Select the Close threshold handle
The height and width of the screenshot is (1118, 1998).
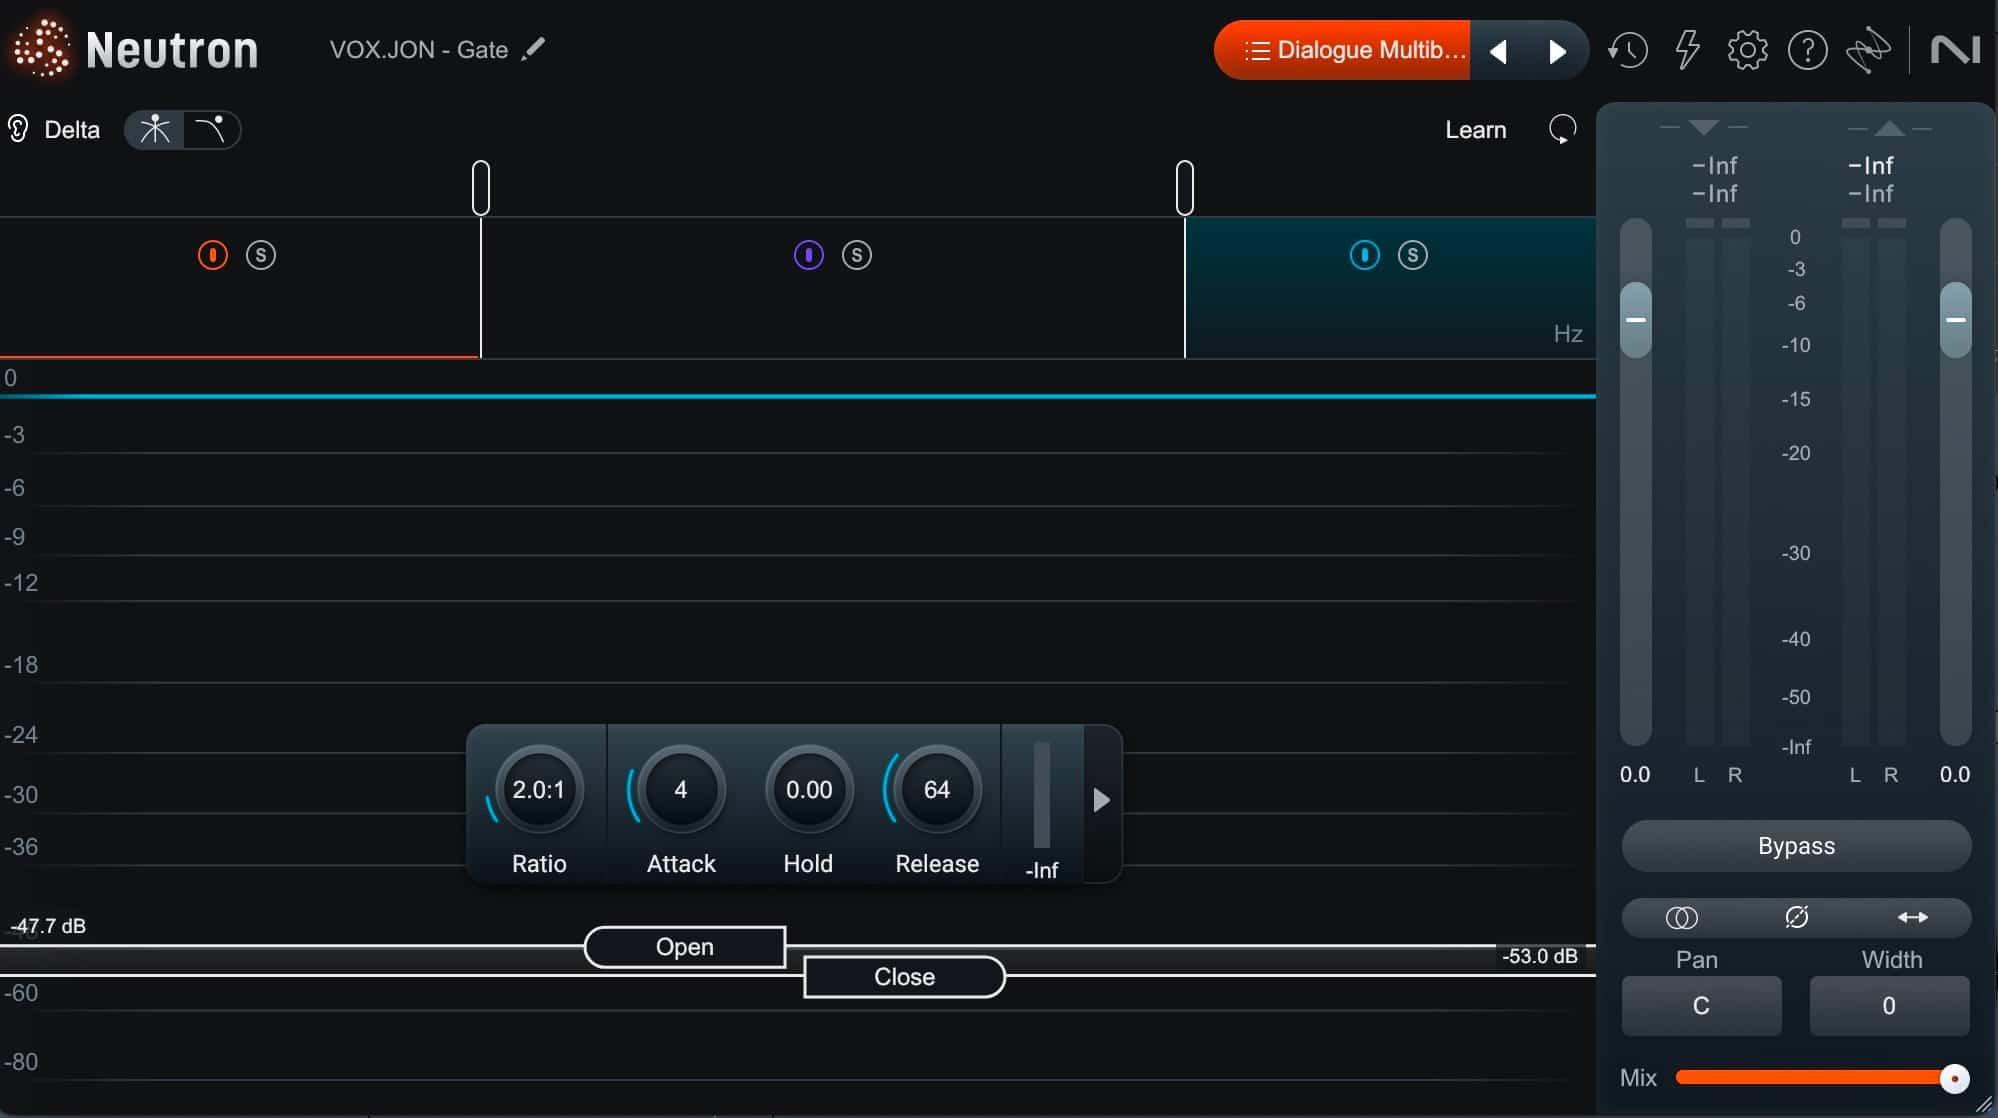pyautogui.click(x=904, y=977)
